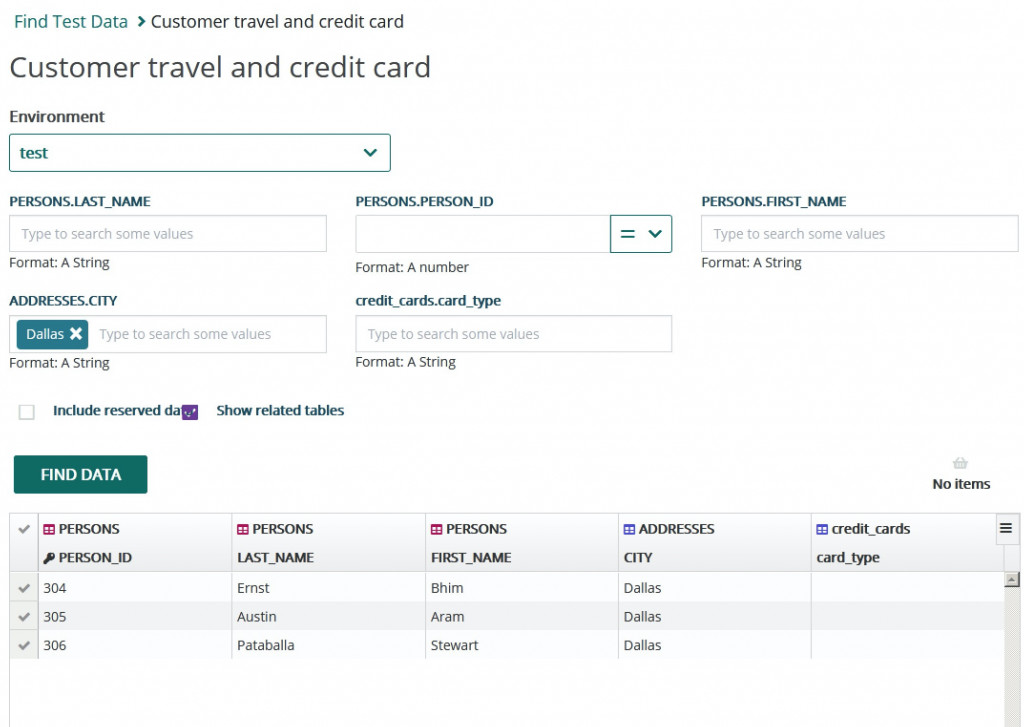Click the Show related tables link
Image resolution: width=1024 pixels, height=727 pixels.
[x=280, y=411]
